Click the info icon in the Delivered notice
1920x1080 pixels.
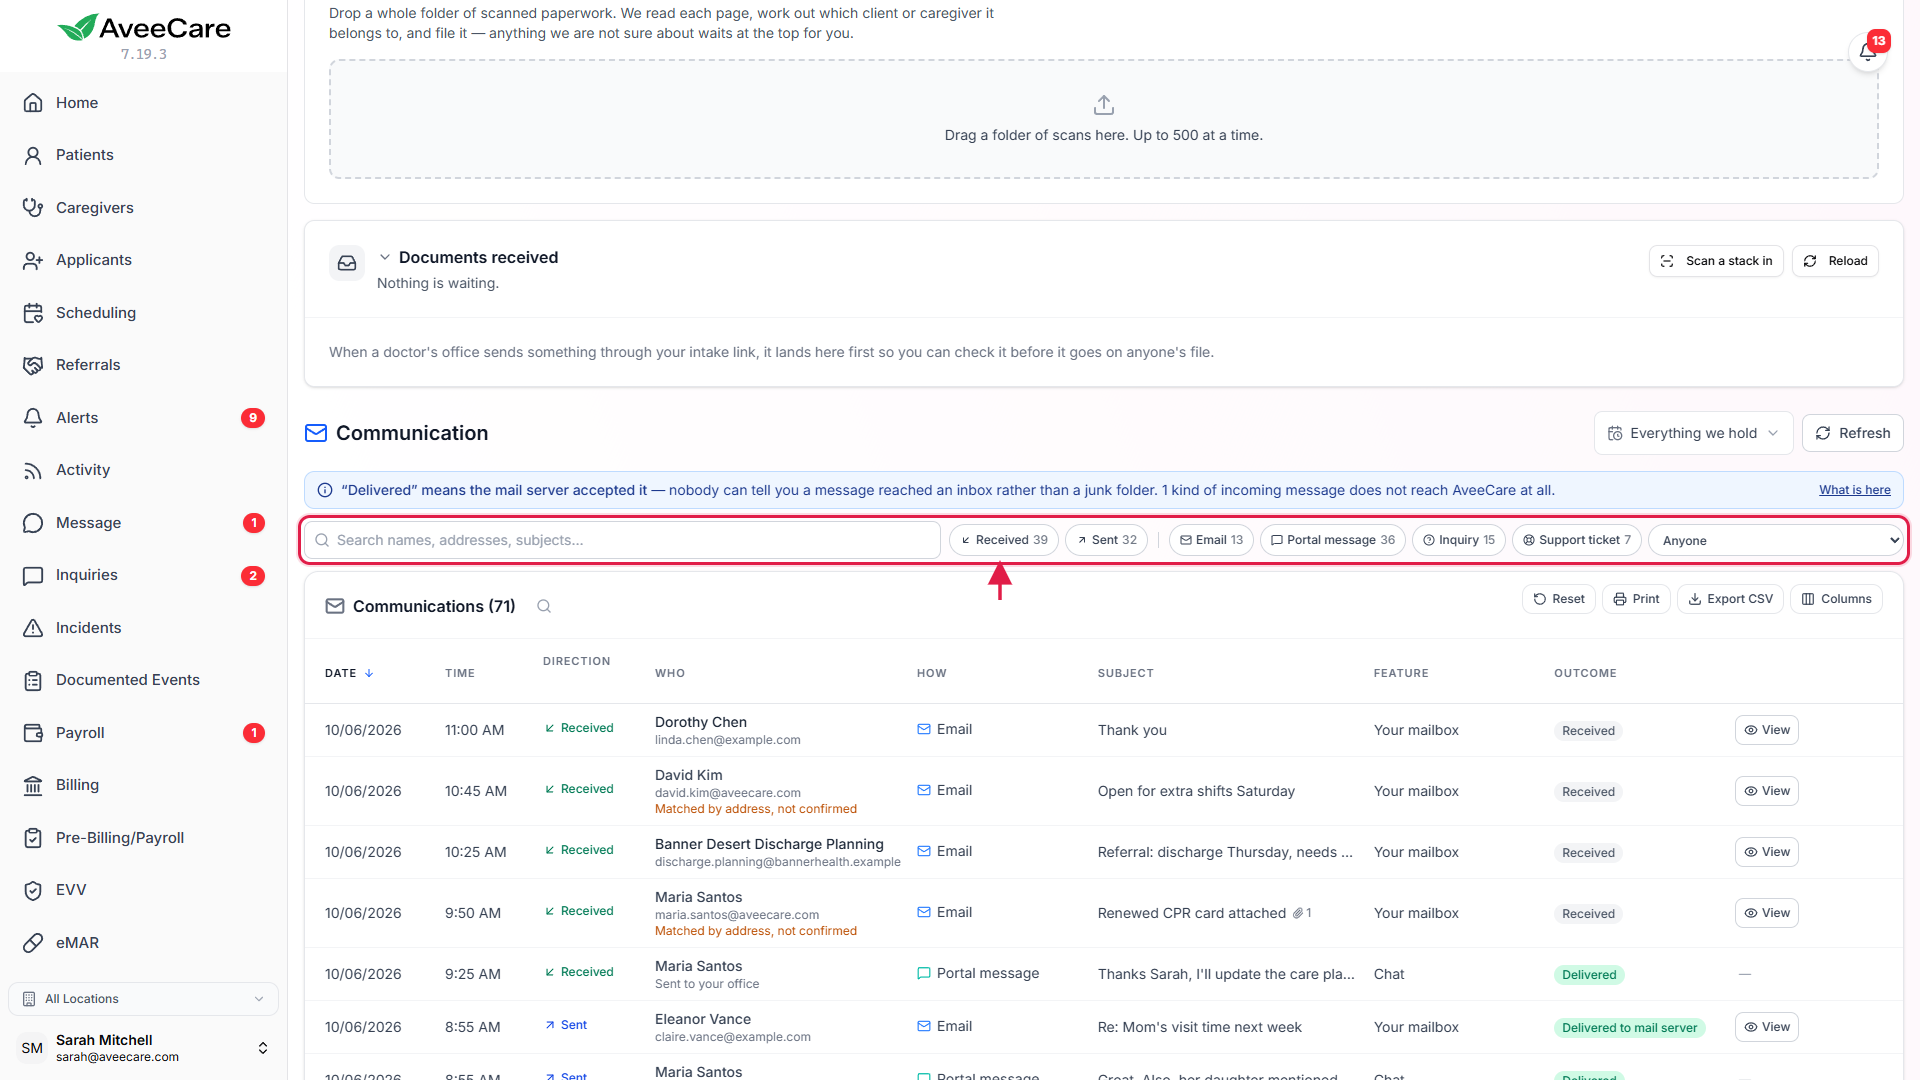point(325,490)
